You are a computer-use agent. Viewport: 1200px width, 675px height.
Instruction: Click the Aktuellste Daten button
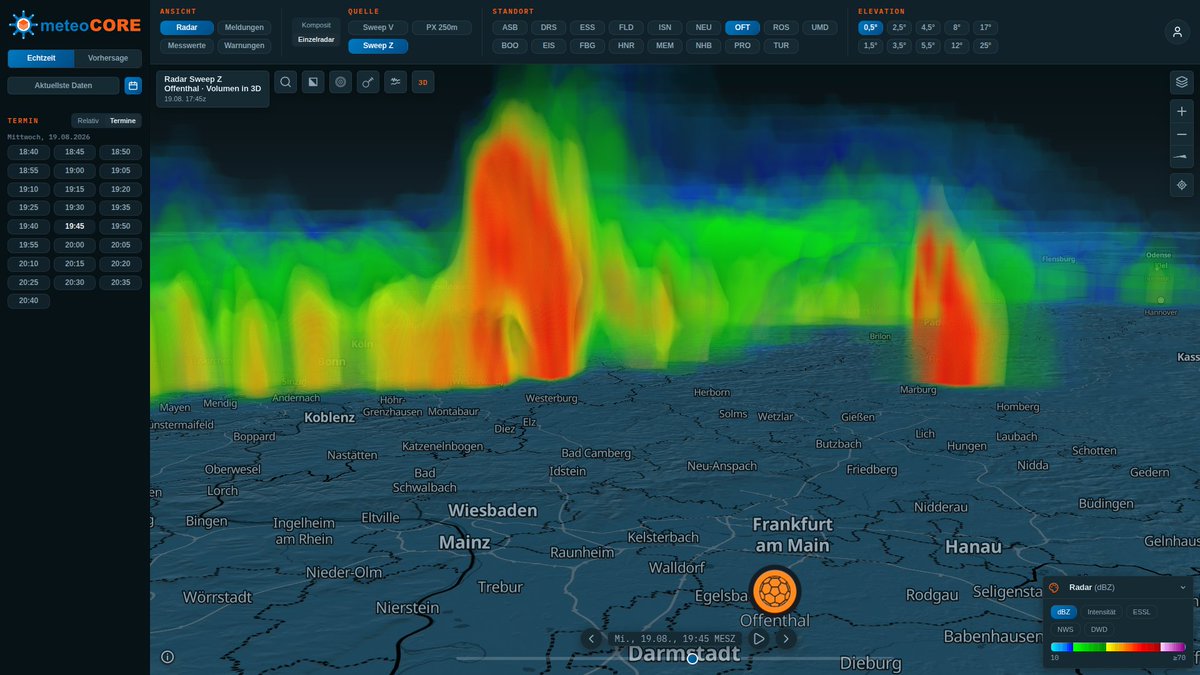click(63, 86)
